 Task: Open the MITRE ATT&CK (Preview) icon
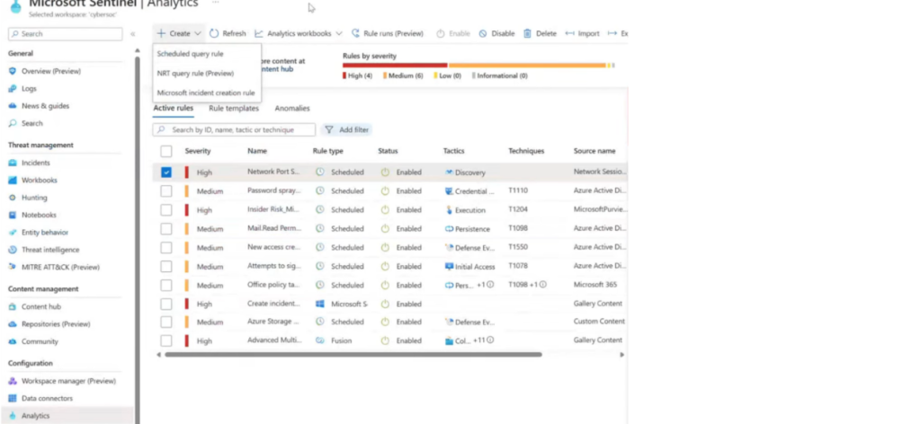click(x=12, y=267)
